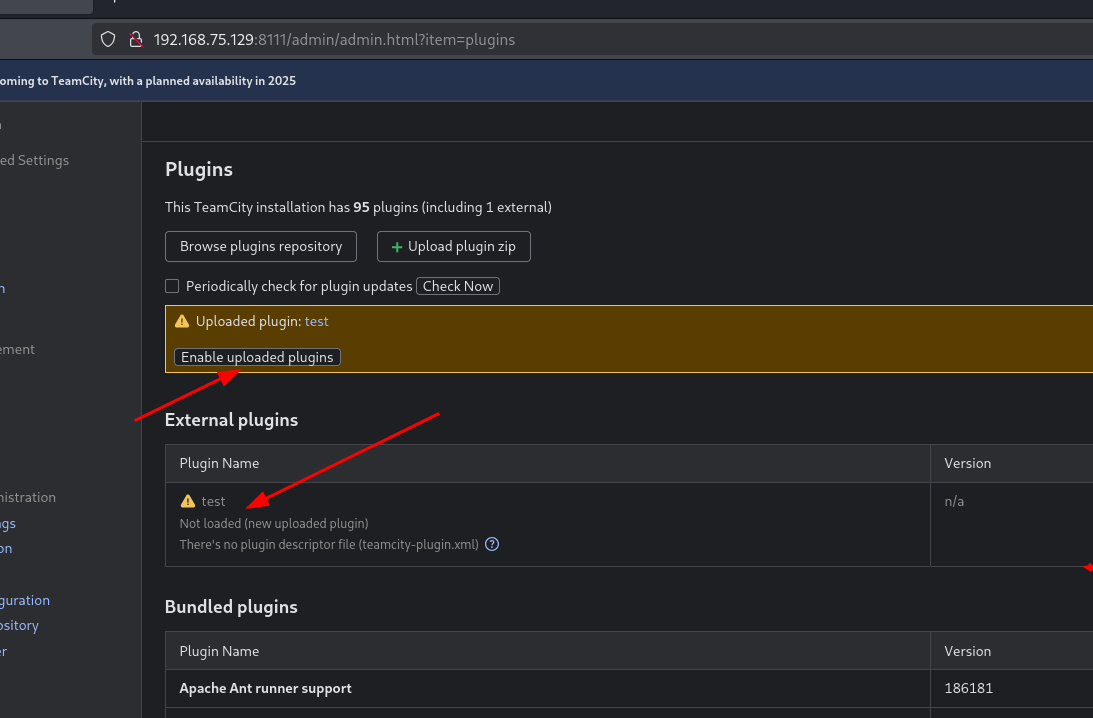Click the URL address bar
The height and width of the screenshot is (718, 1093).
tap(593, 39)
